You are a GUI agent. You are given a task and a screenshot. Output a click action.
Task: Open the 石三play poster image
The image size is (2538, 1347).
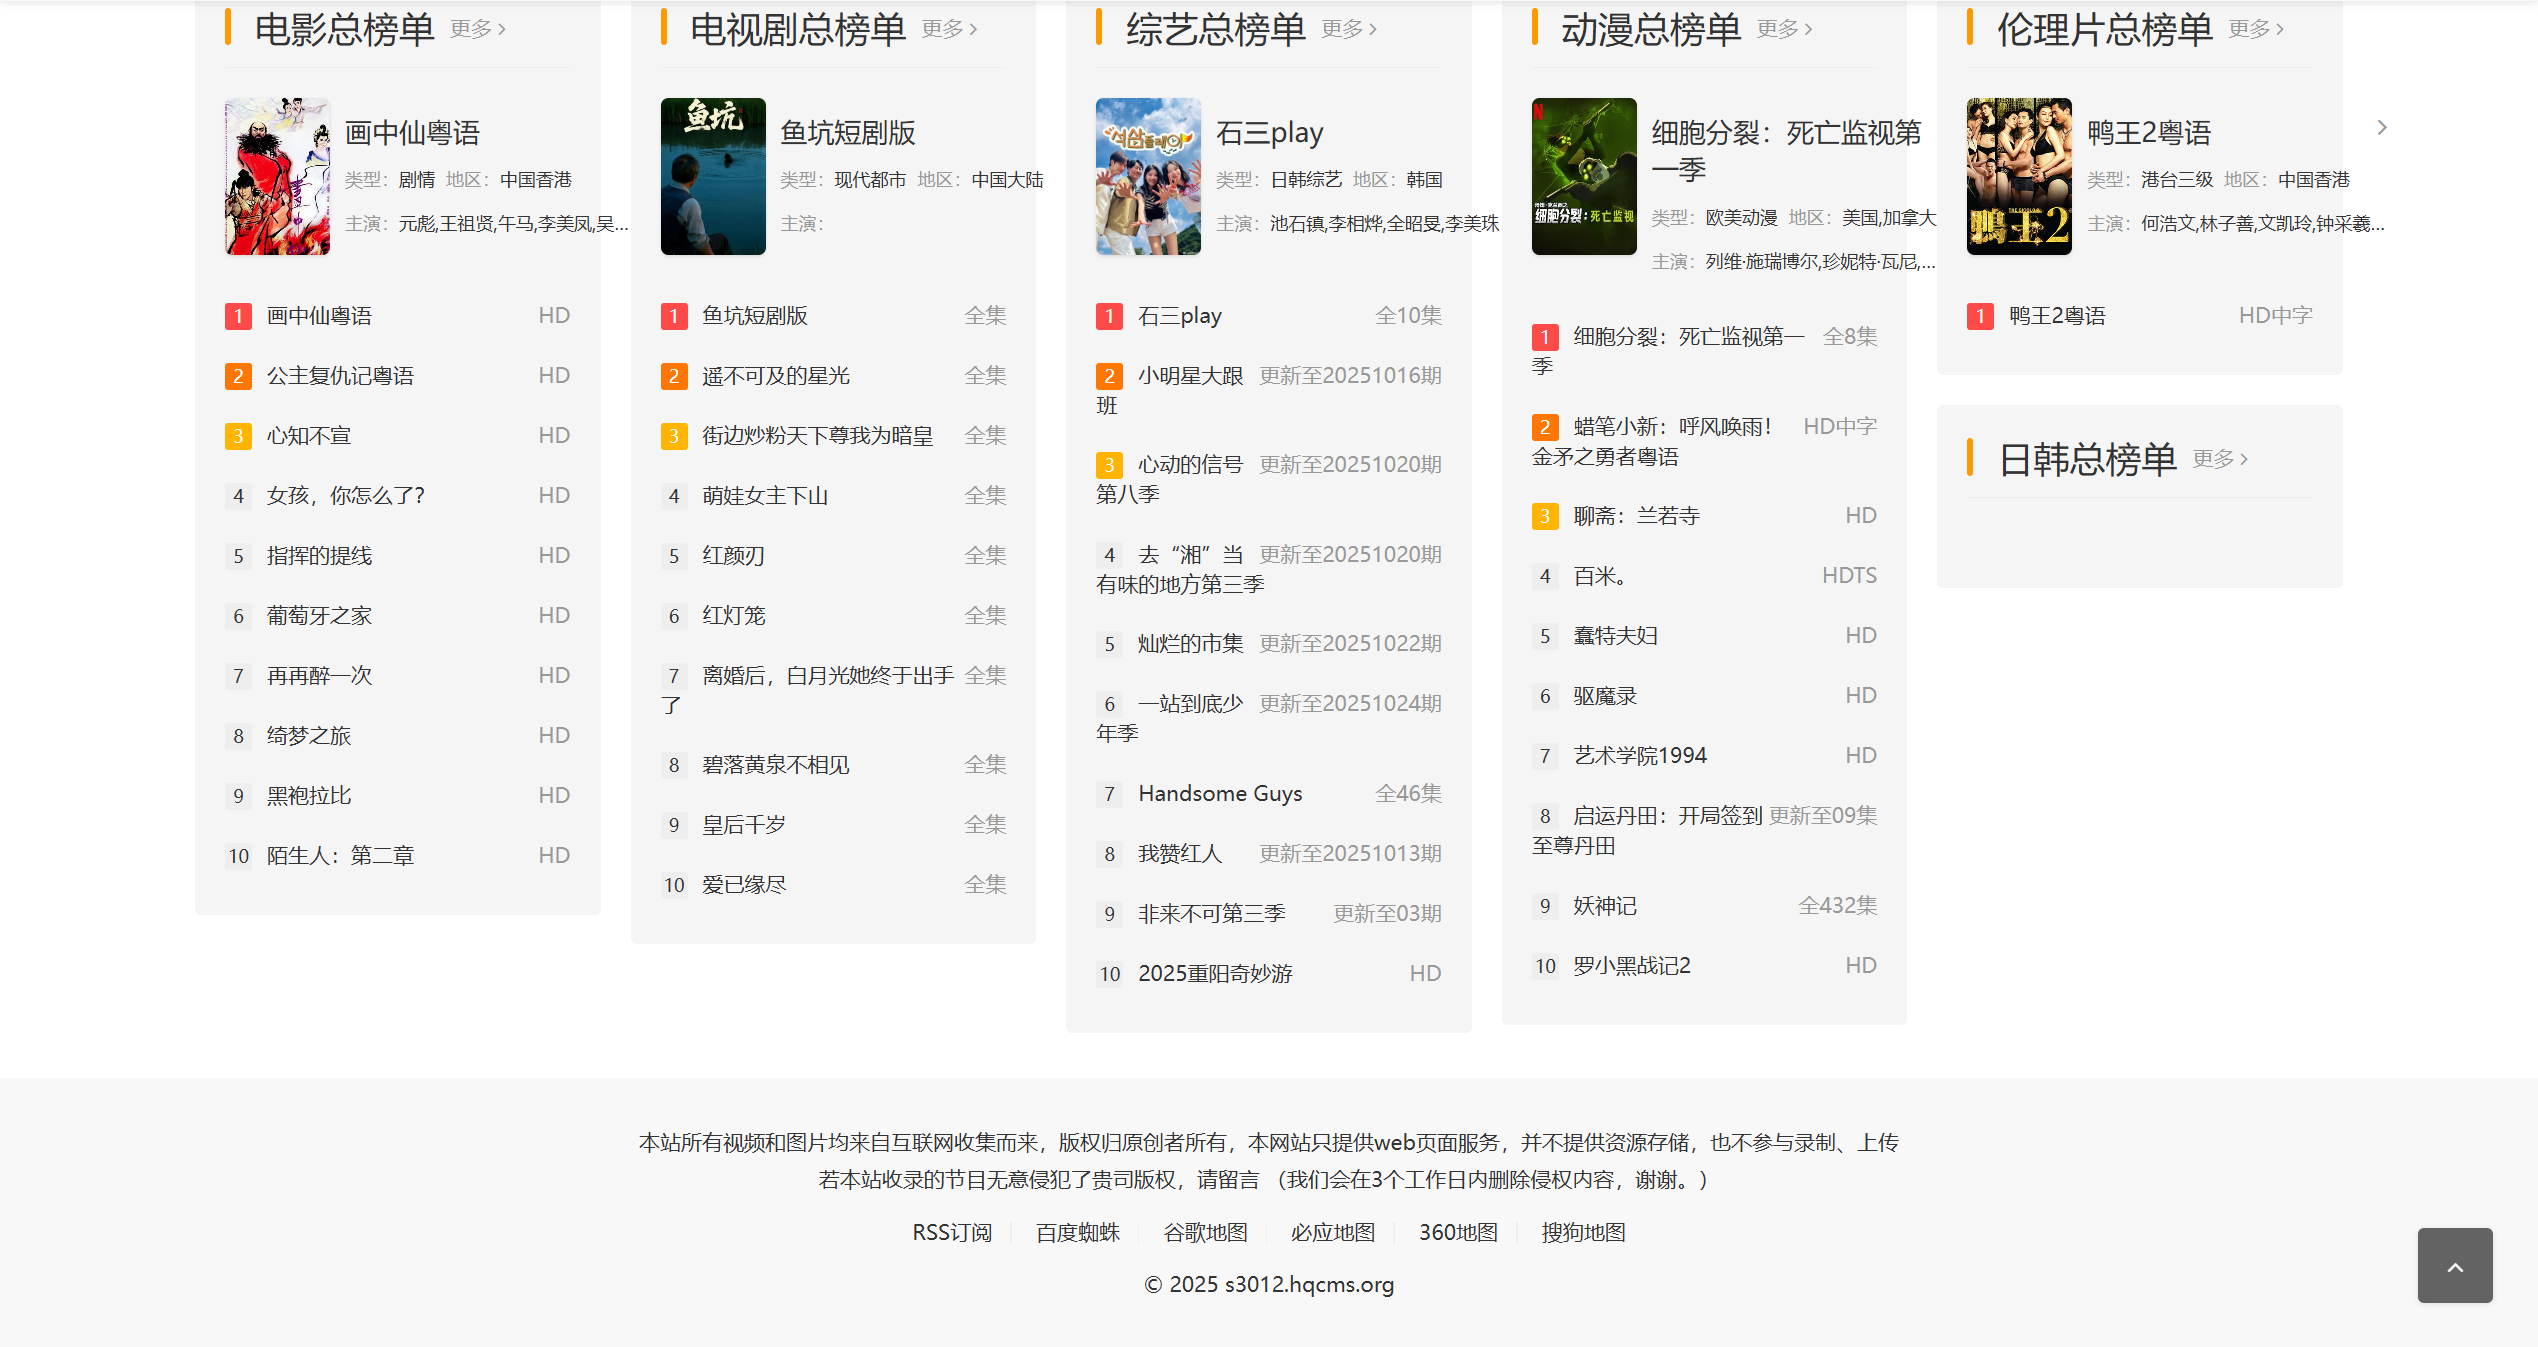(x=1148, y=176)
